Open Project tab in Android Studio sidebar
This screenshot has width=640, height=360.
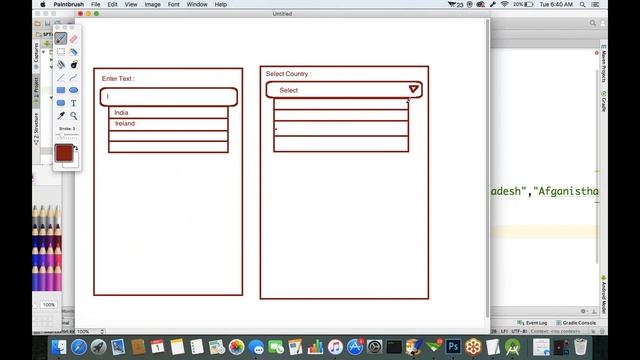click(x=36, y=89)
